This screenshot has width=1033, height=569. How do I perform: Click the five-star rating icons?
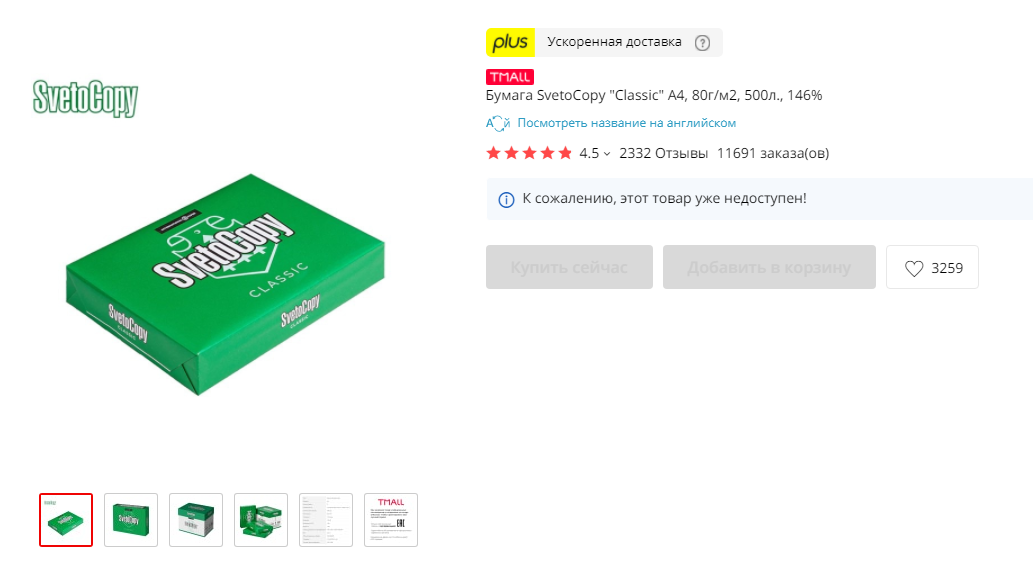click(529, 153)
